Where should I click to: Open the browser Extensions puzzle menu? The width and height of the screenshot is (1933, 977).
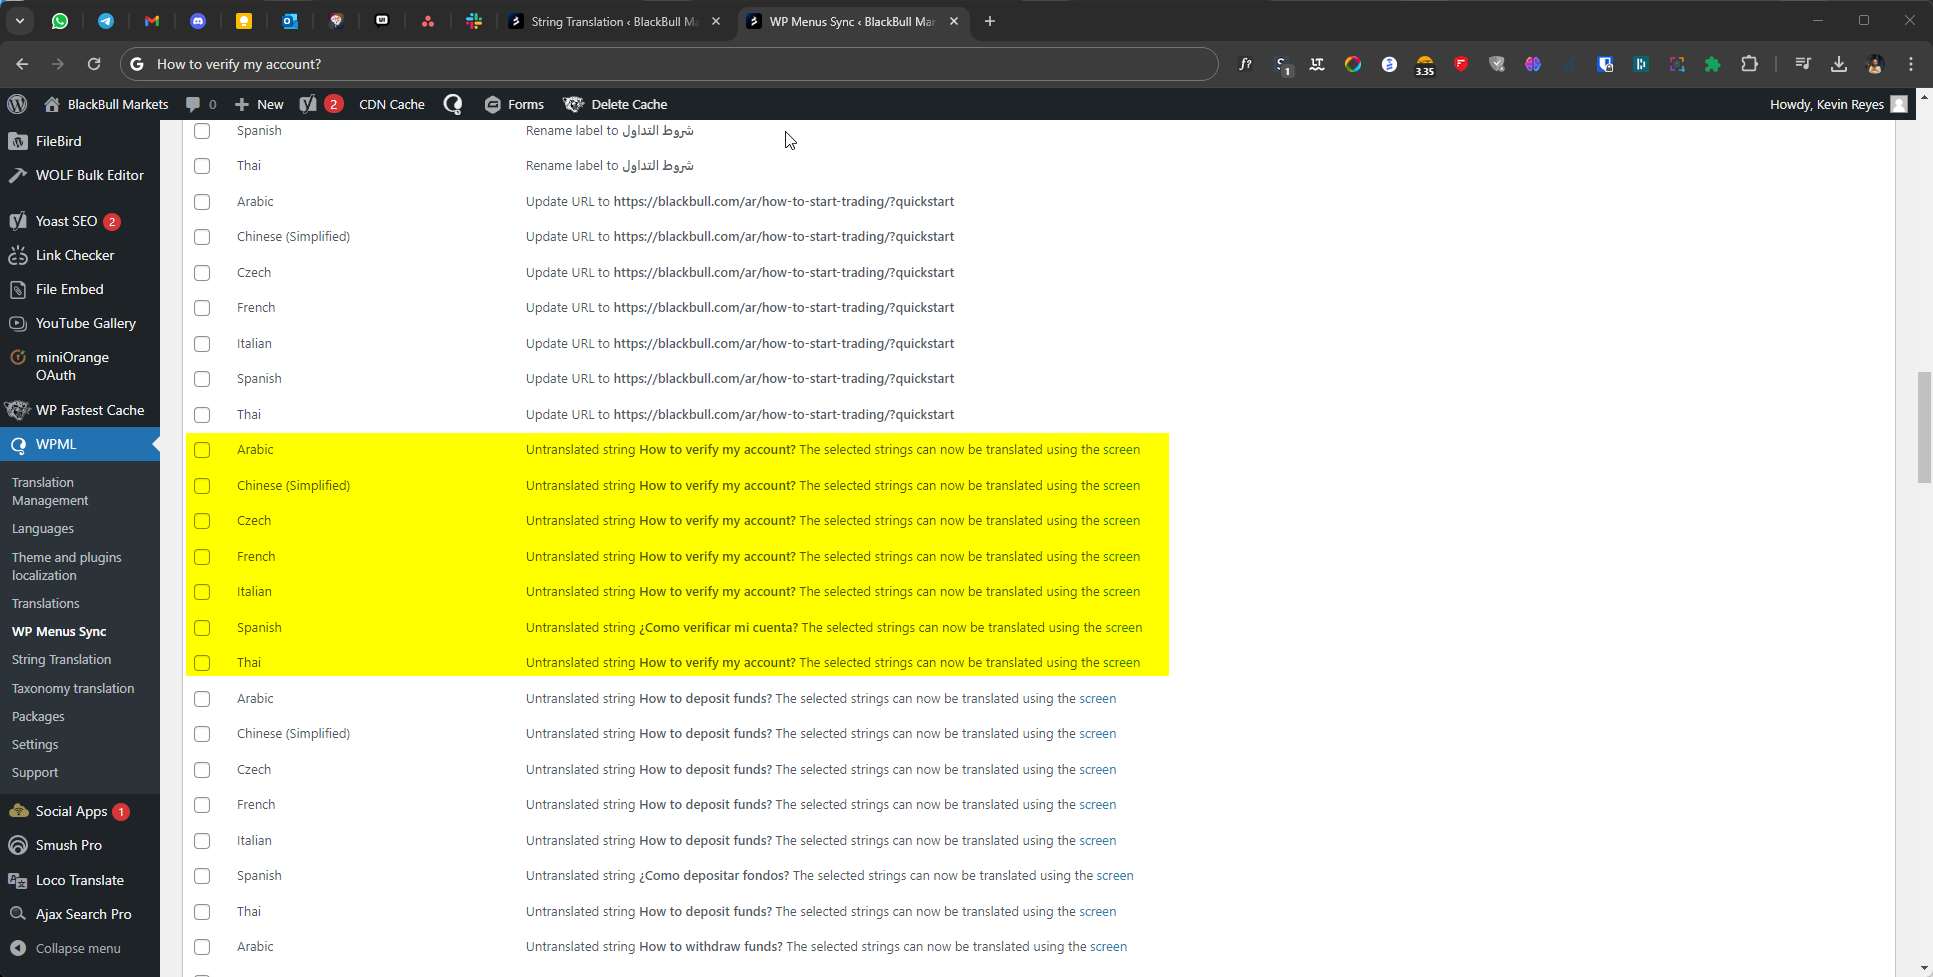pos(1749,64)
